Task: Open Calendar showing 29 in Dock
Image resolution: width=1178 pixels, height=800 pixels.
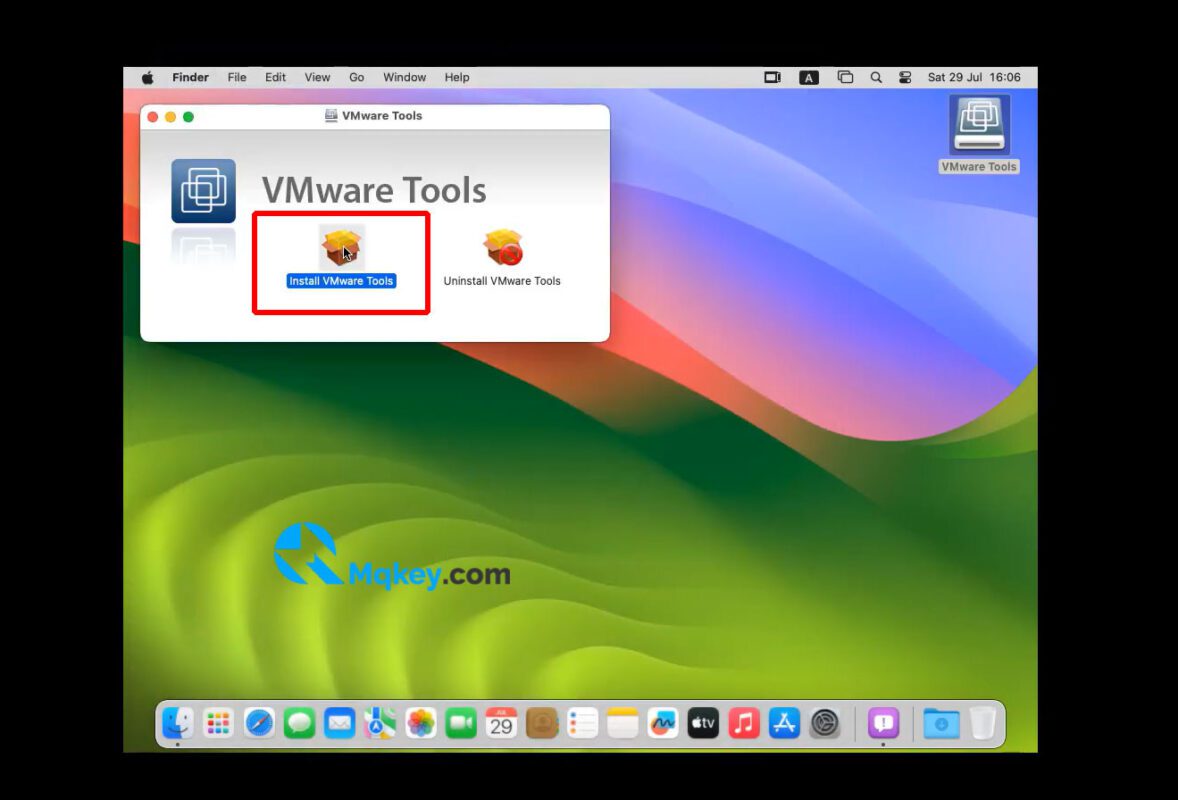Action: (501, 723)
